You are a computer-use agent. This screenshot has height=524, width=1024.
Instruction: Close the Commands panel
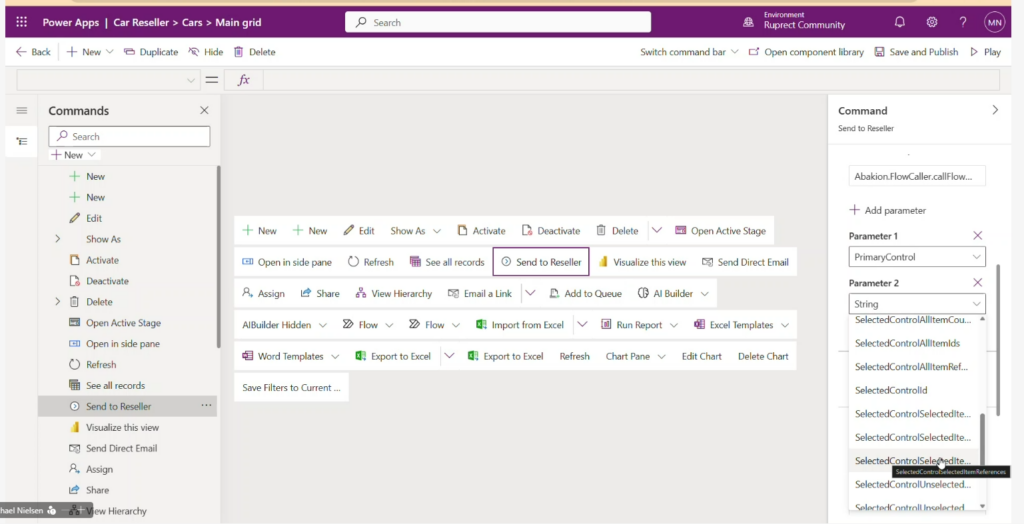(204, 111)
